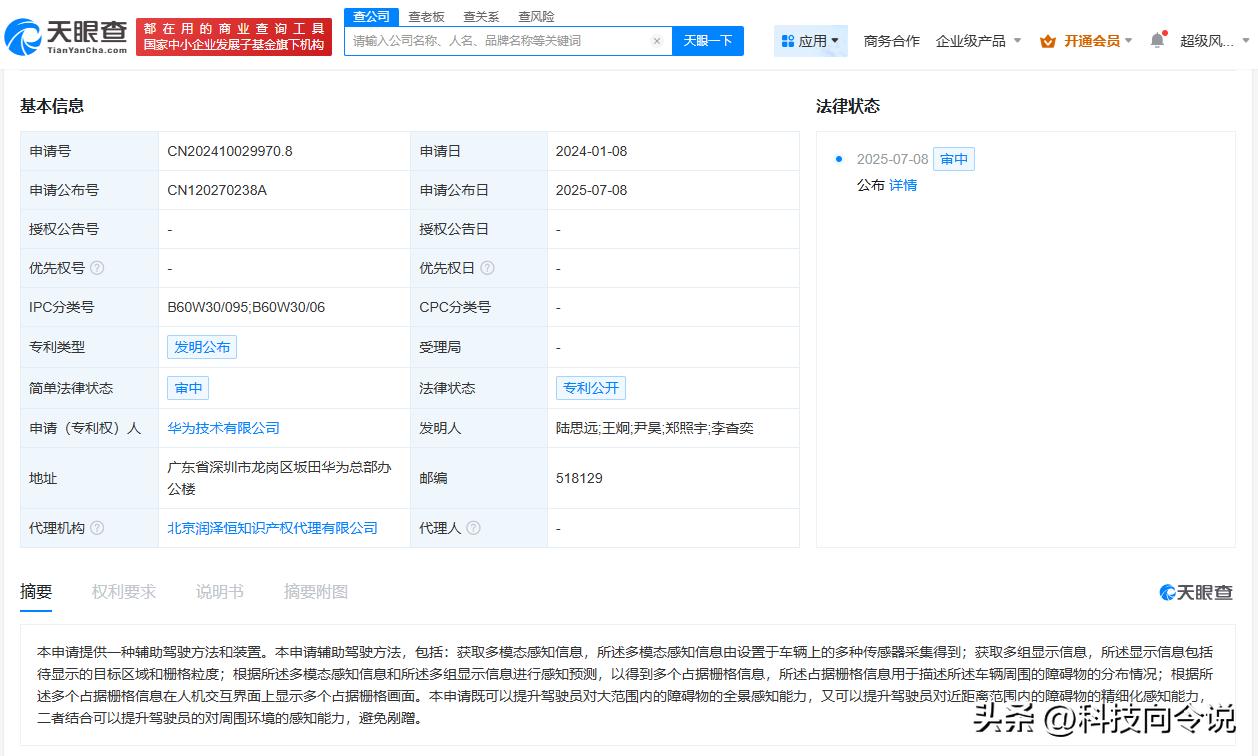Image resolution: width=1258 pixels, height=756 pixels.
Task: Select the 查公司 search tab
Action: coord(371,16)
